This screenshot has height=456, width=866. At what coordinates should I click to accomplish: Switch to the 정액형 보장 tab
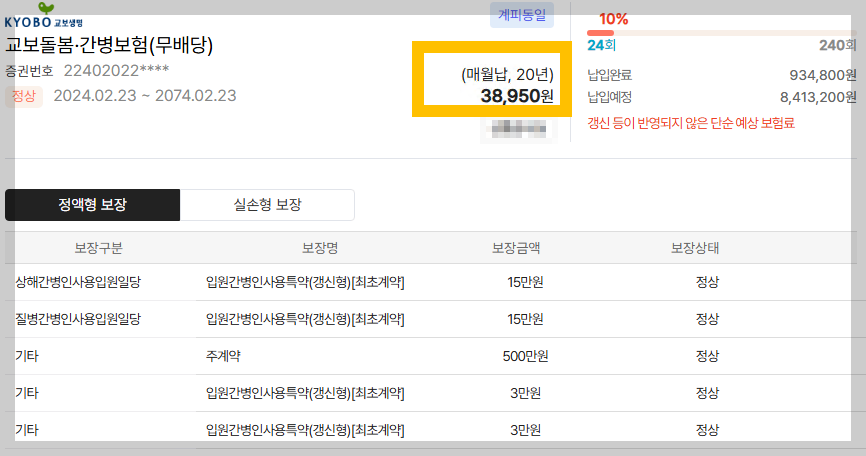coord(92,205)
